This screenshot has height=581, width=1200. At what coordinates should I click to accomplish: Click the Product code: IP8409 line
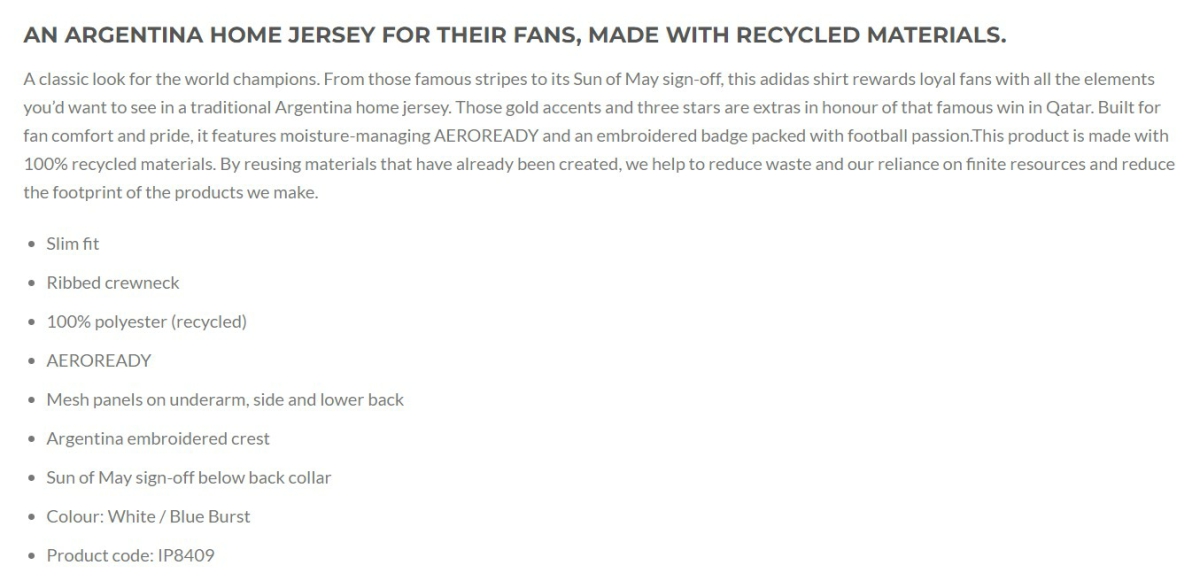point(130,556)
